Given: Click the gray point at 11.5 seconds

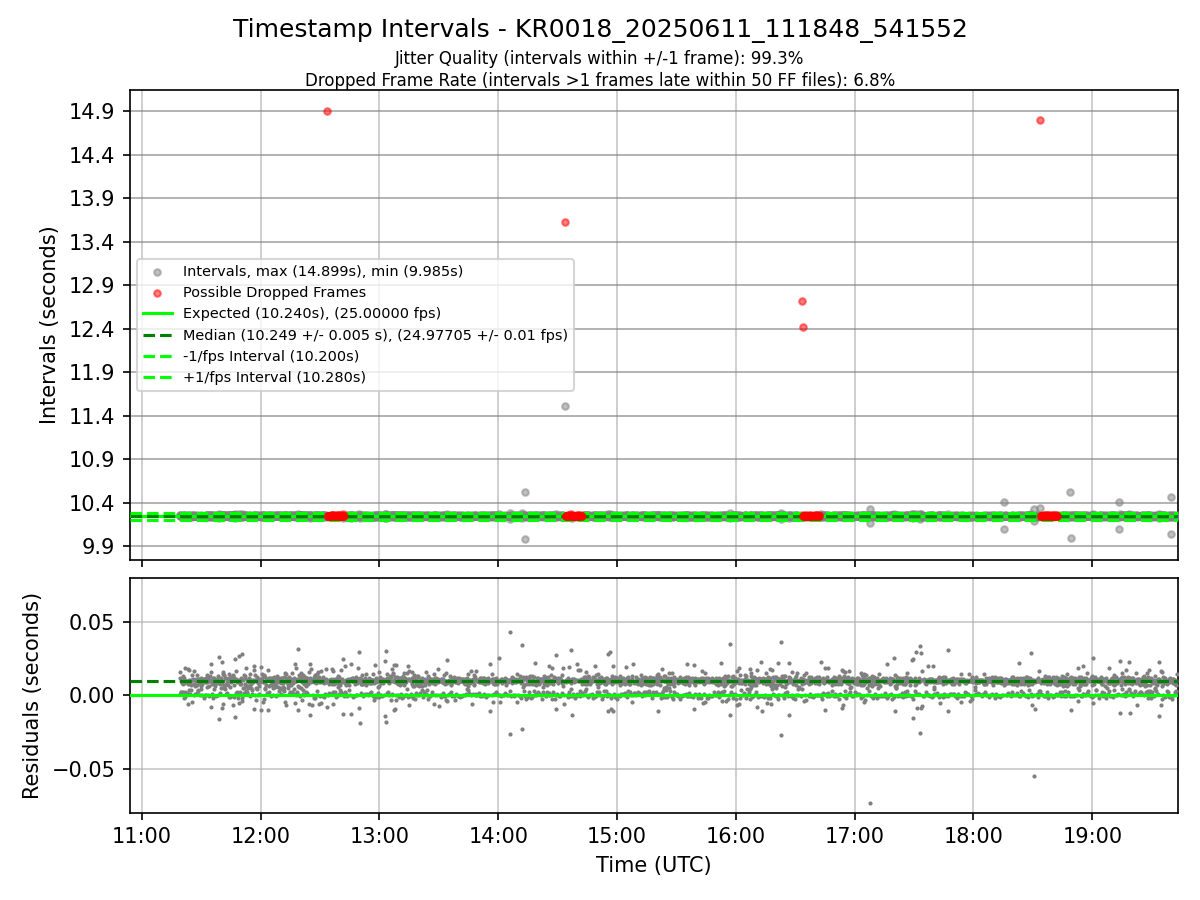Looking at the screenshot, I should (x=565, y=406).
